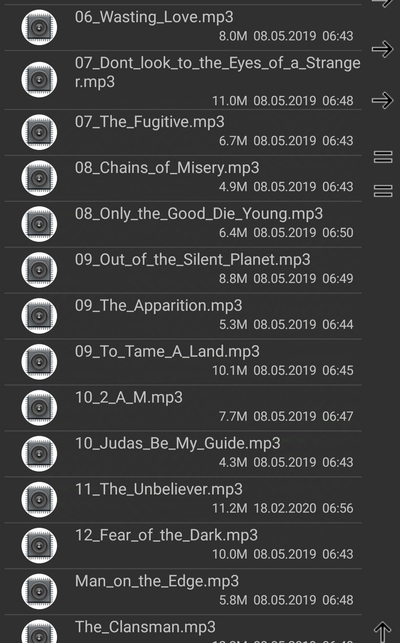This screenshot has width=400, height=643.
Task: Click the right arrow beside the 11.0M file row
Action: 382,100
